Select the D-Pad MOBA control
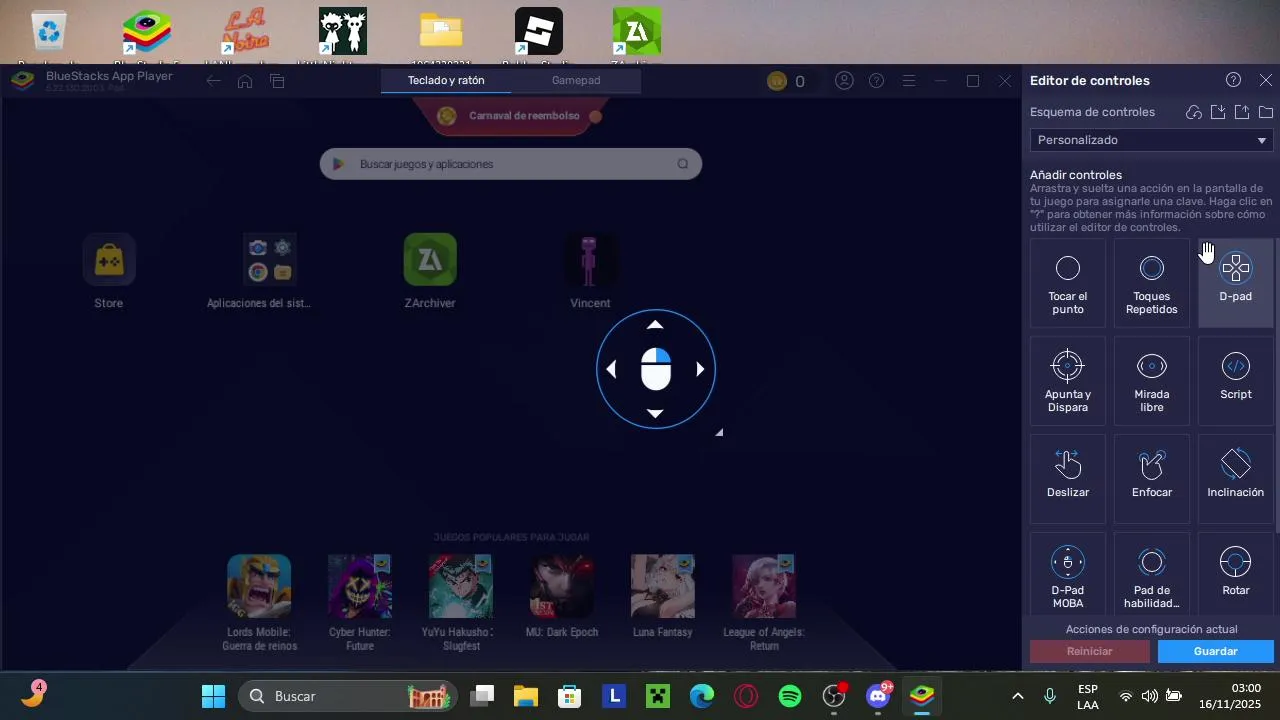The image size is (1280, 720). click(x=1068, y=575)
